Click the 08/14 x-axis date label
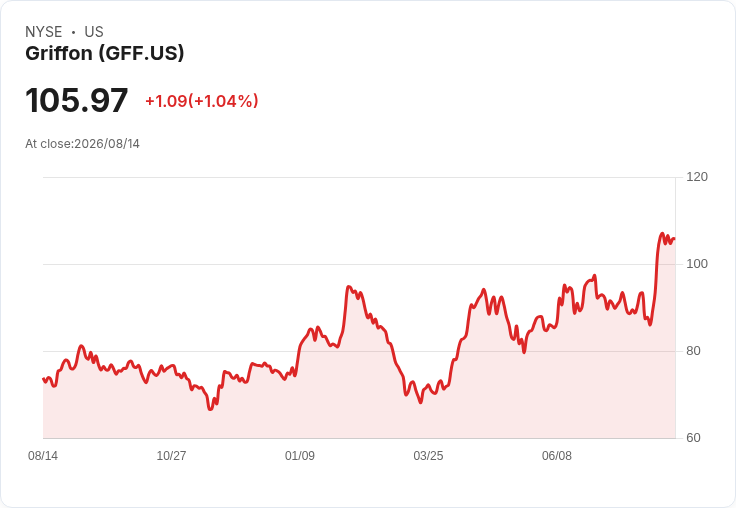Screen dimensions: 736x508 point(43,455)
